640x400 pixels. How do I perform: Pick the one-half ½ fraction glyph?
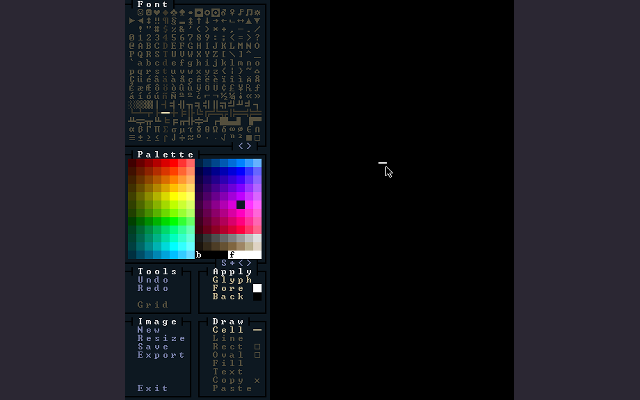pyautogui.click(x=224, y=96)
